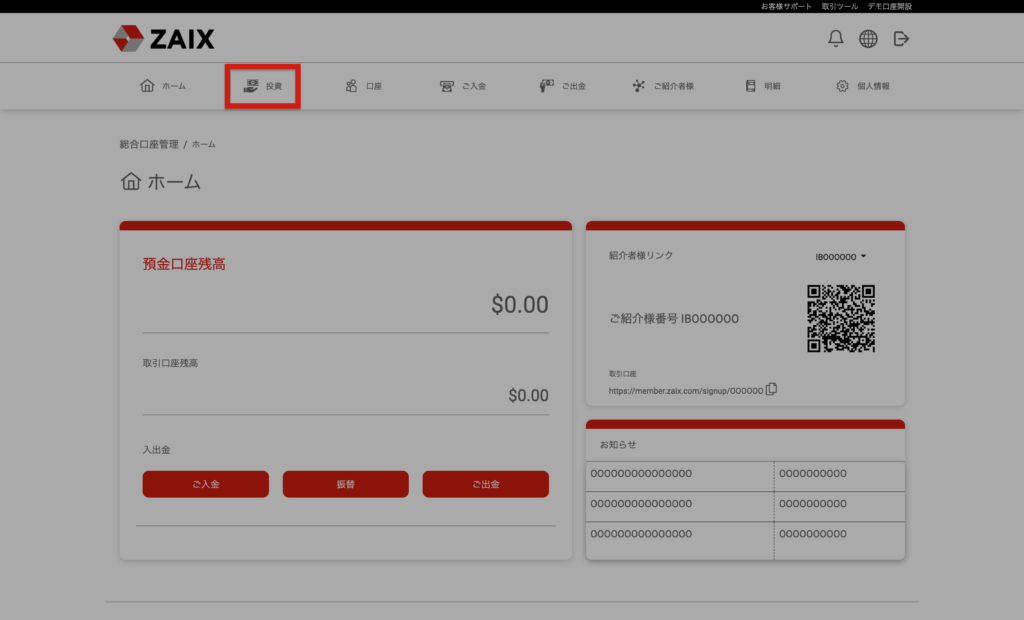Copy the referral link via copy icon
This screenshot has height=620, width=1024.
(x=771, y=390)
